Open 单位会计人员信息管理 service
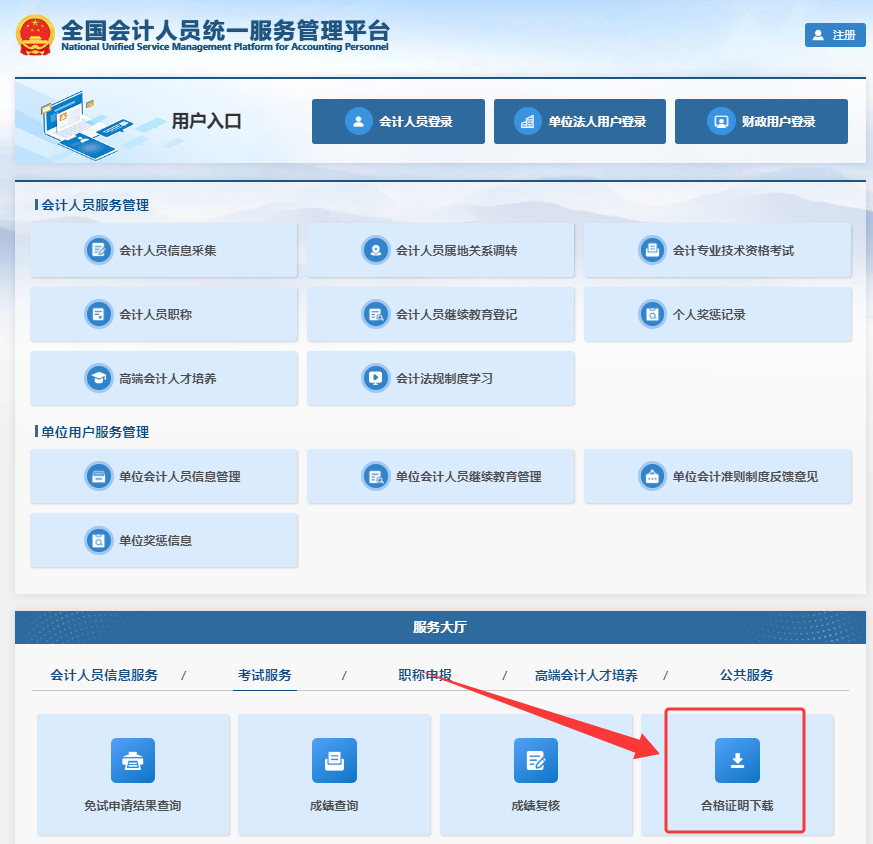The width and height of the screenshot is (873, 844). [163, 476]
